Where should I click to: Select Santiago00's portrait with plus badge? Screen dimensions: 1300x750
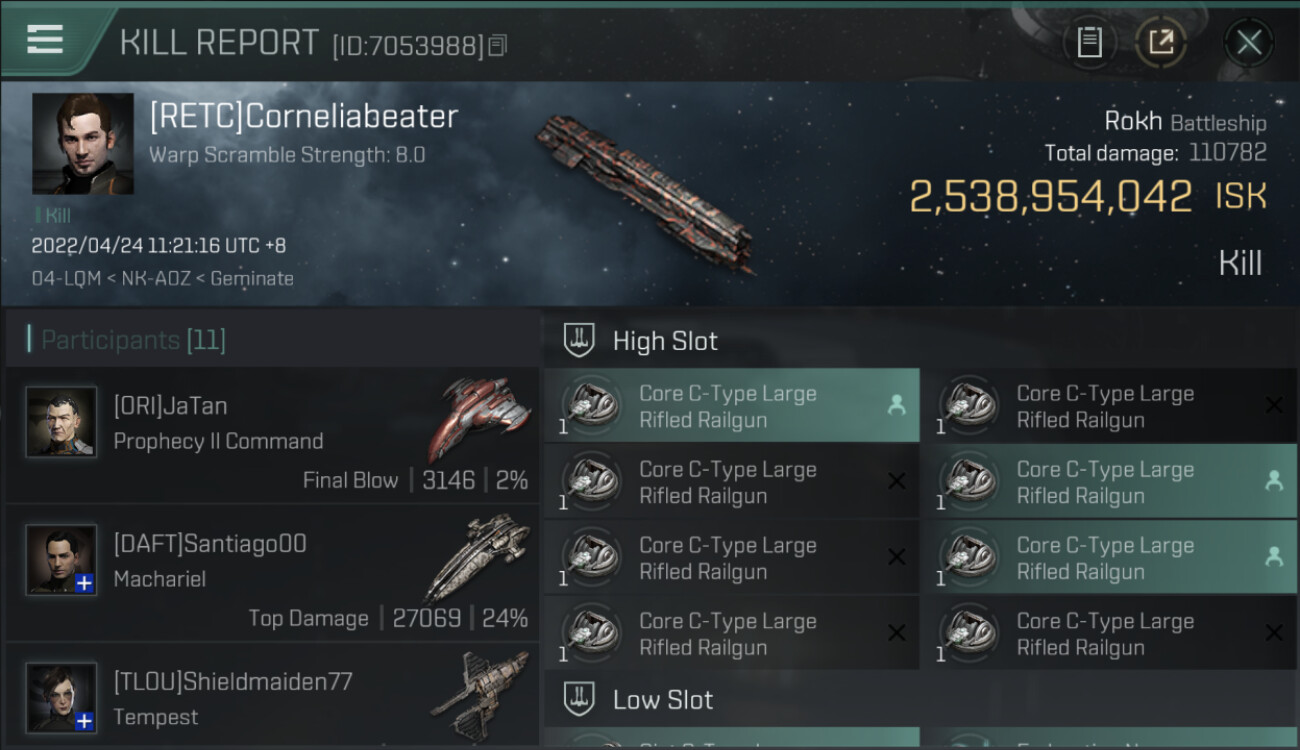61,560
